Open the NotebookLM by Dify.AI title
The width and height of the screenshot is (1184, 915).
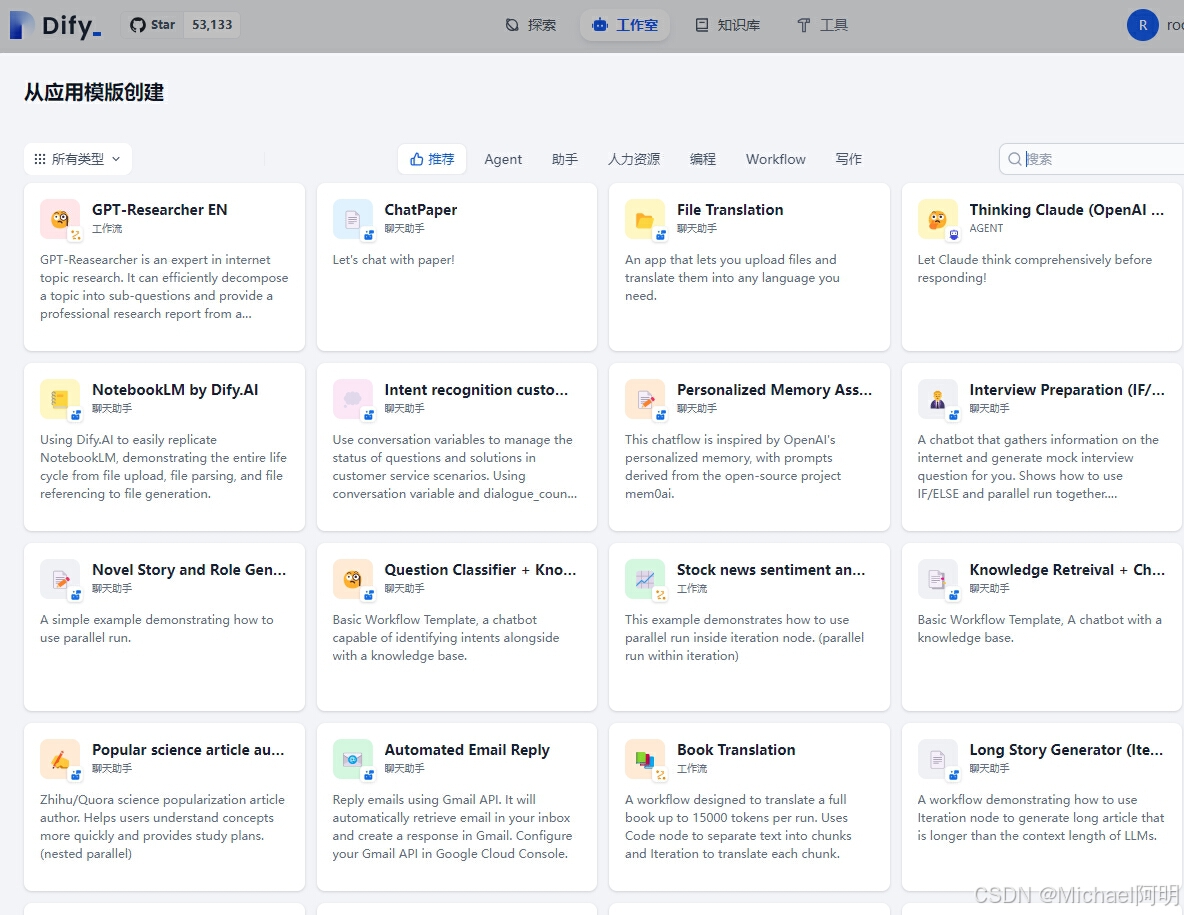coord(175,390)
